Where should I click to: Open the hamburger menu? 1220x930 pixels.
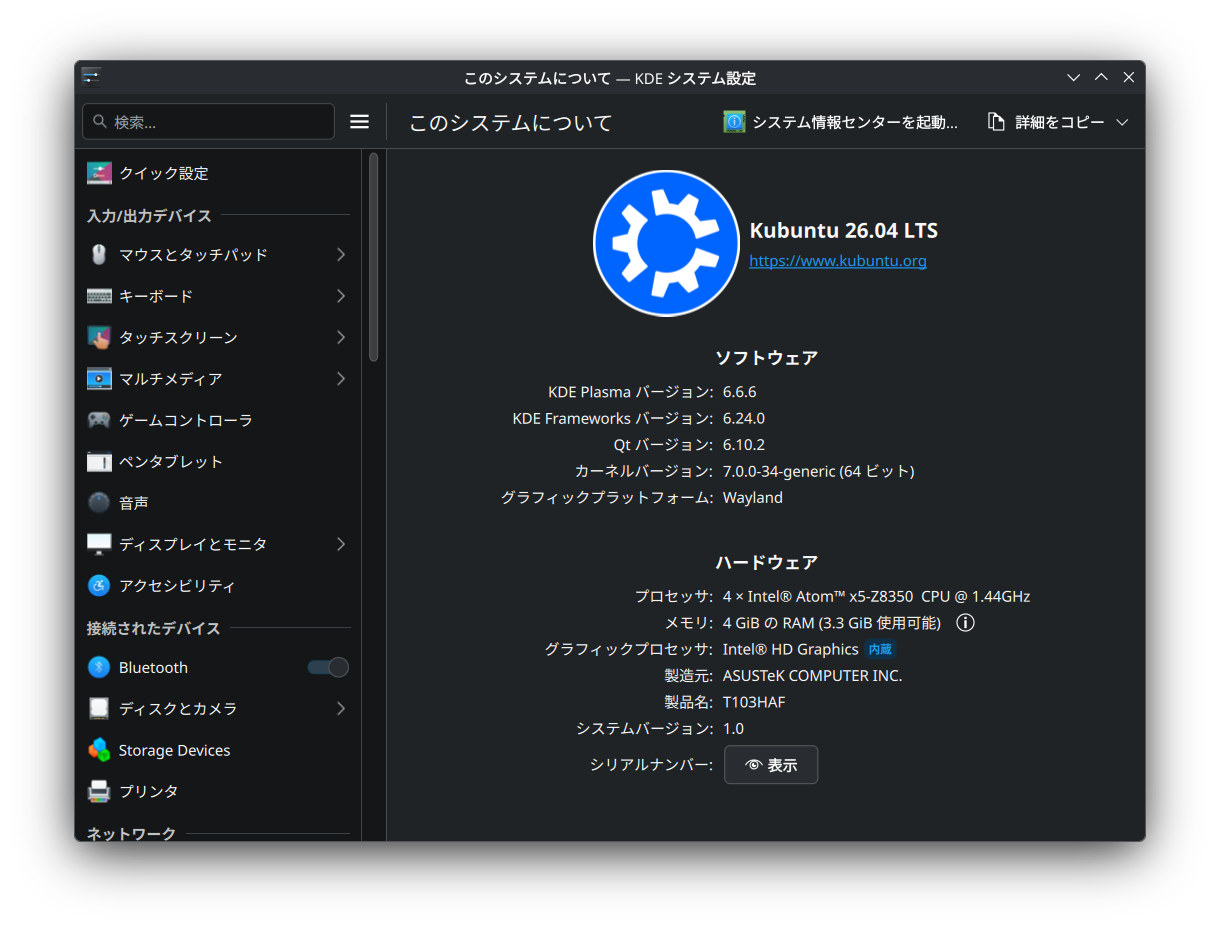pos(359,121)
